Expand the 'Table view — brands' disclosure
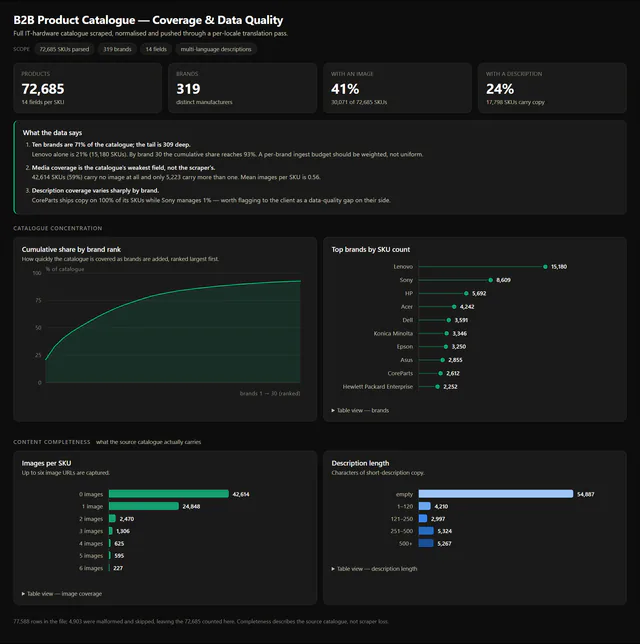Viewport: 640px width, 644px height. pyautogui.click(x=360, y=410)
